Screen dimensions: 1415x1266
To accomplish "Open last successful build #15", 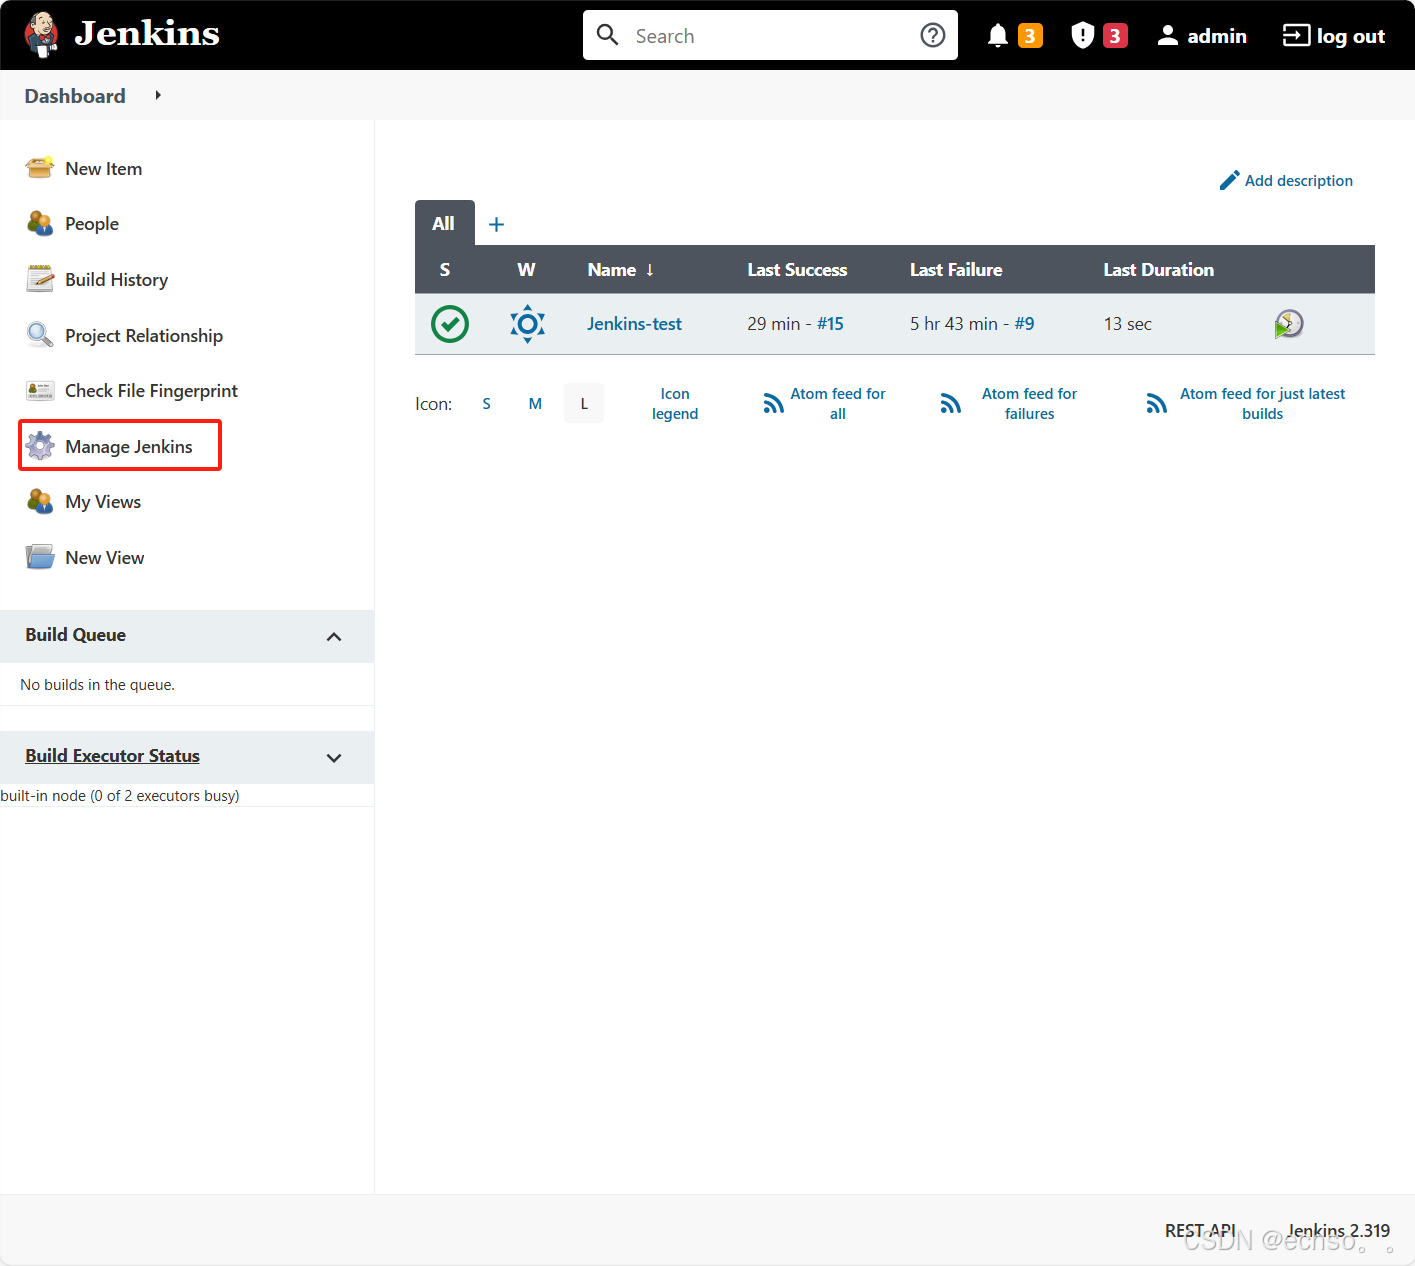I will coord(830,324).
